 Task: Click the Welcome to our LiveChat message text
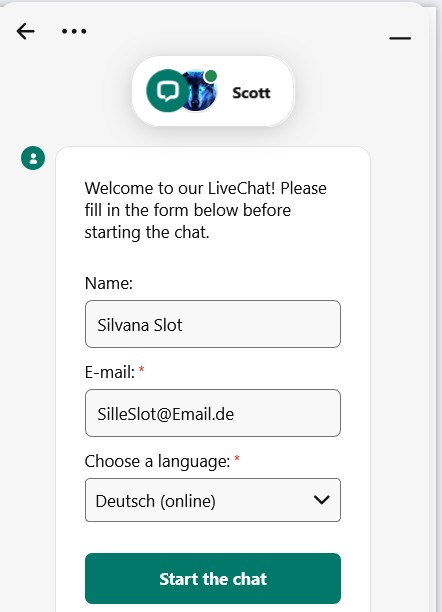pos(205,210)
